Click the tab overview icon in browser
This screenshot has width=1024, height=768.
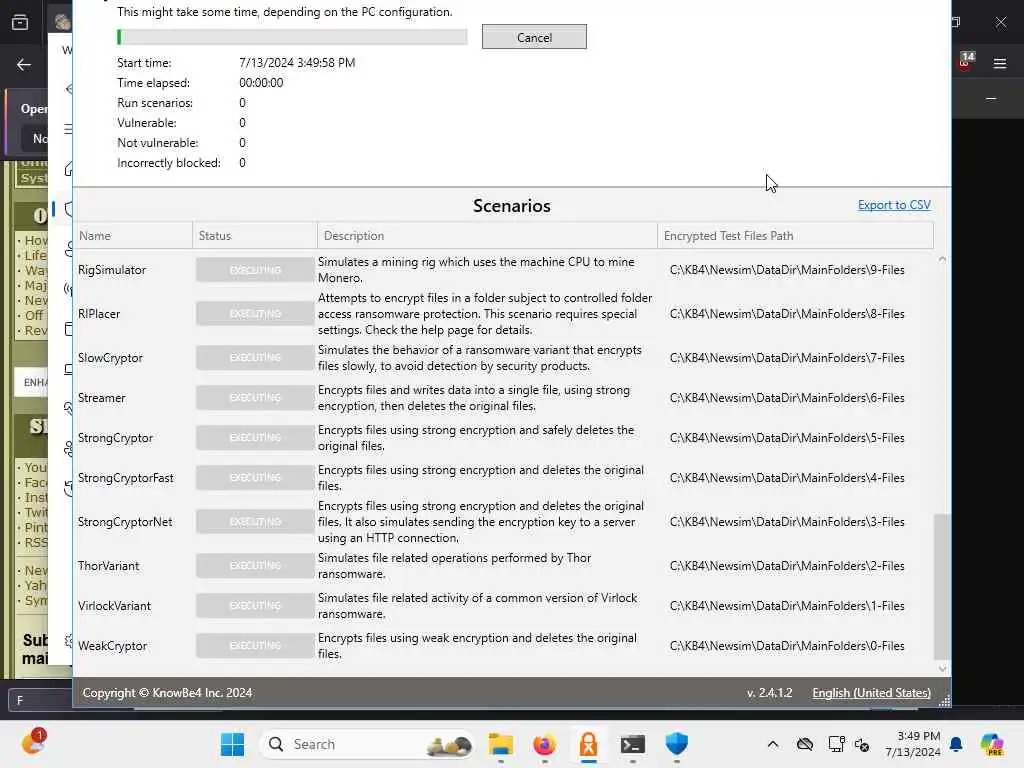(20, 22)
